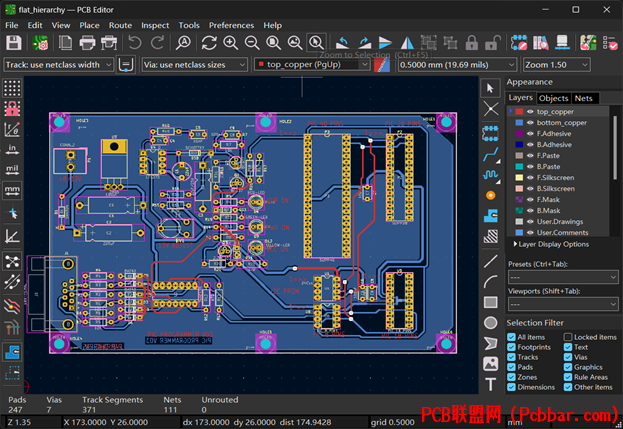623x429 pixels.
Task: Refresh the view
Action: point(209,43)
